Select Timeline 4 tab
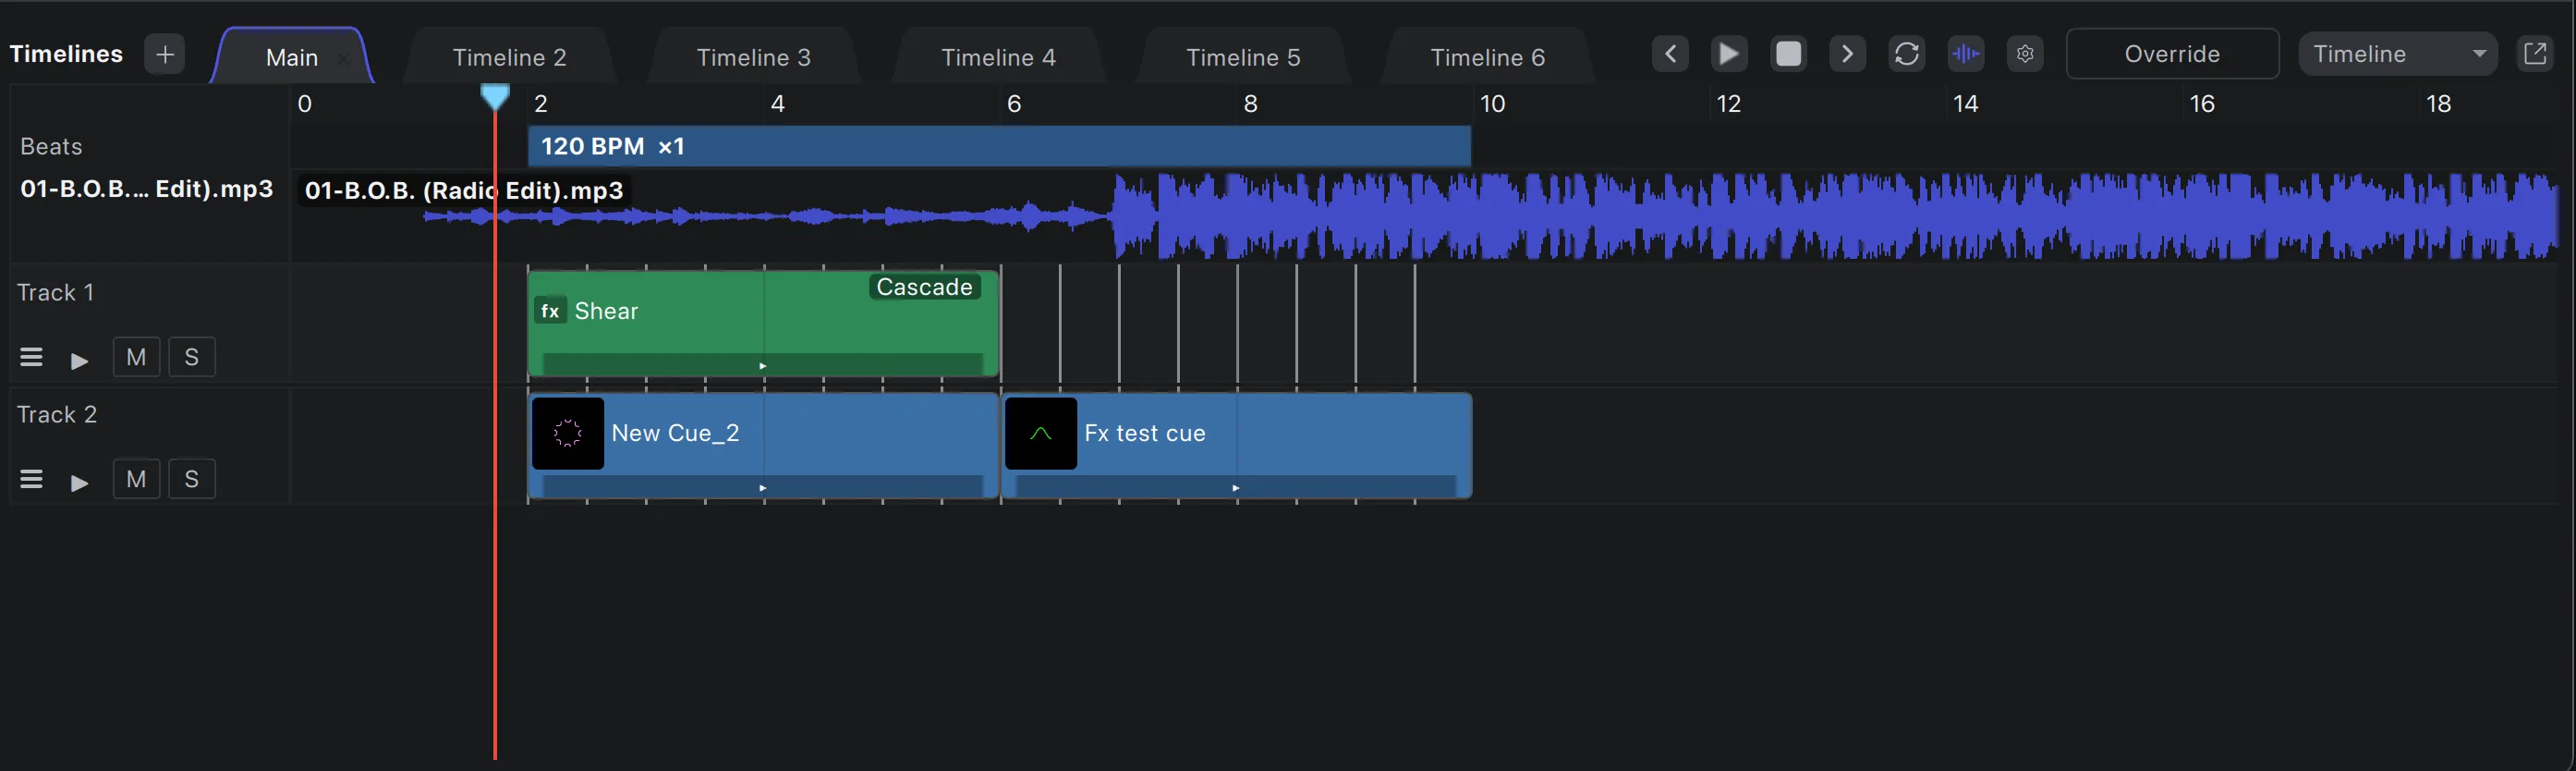 (x=998, y=57)
